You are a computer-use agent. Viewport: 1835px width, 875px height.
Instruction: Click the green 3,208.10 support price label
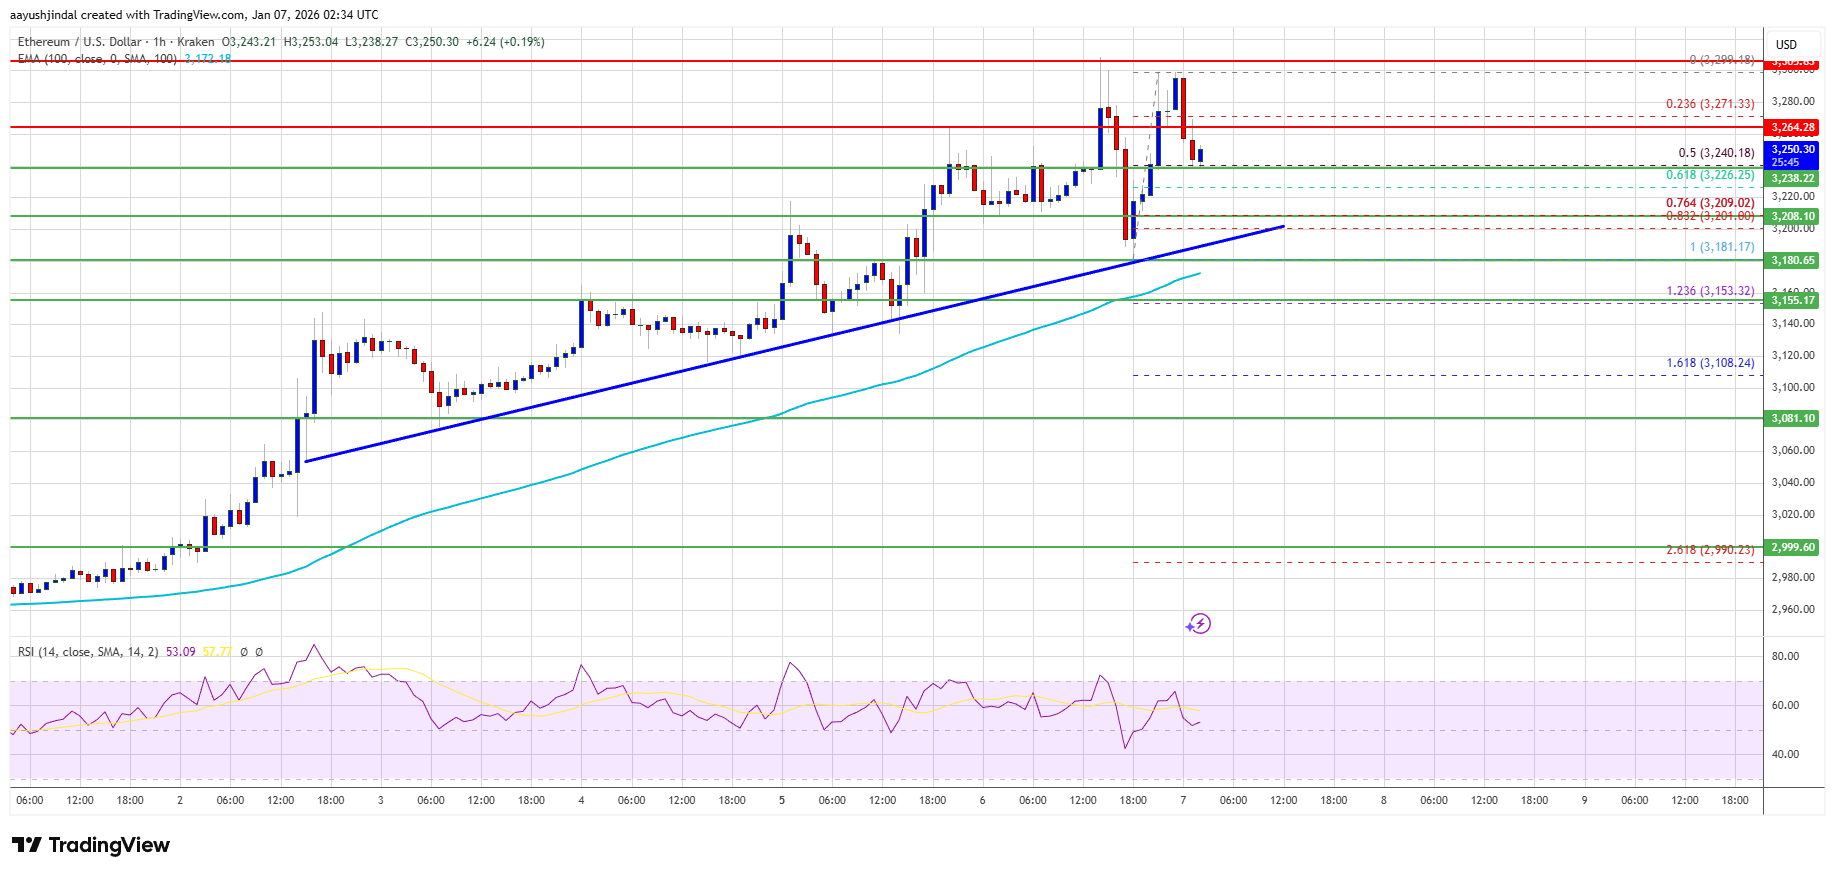1792,216
